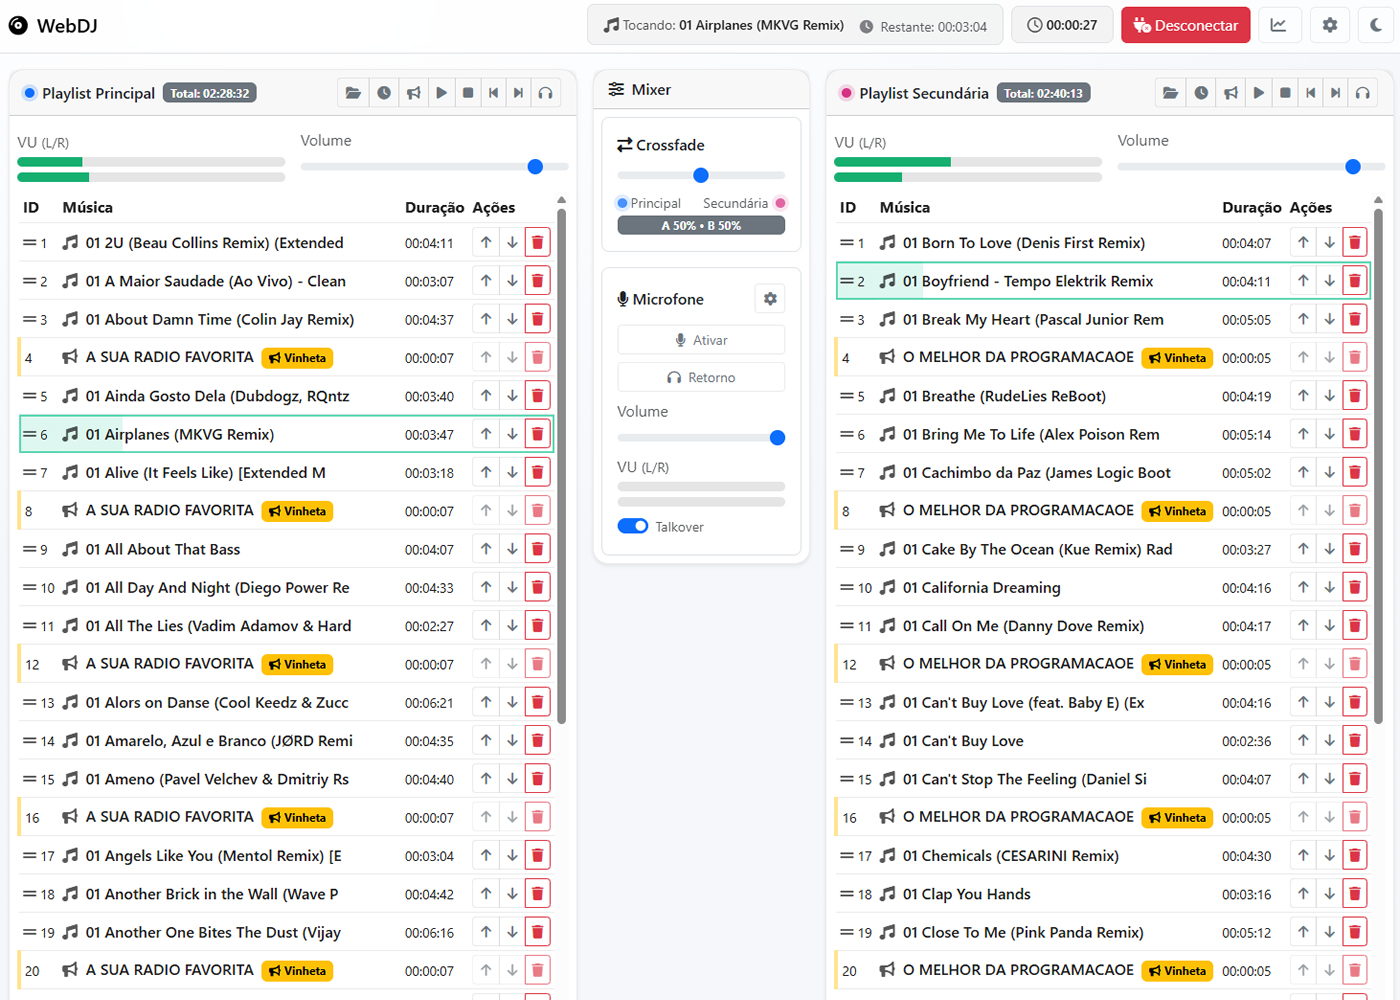Click clock icon in Playlist Principal toolbar
This screenshot has width=1400, height=1000.
(384, 93)
